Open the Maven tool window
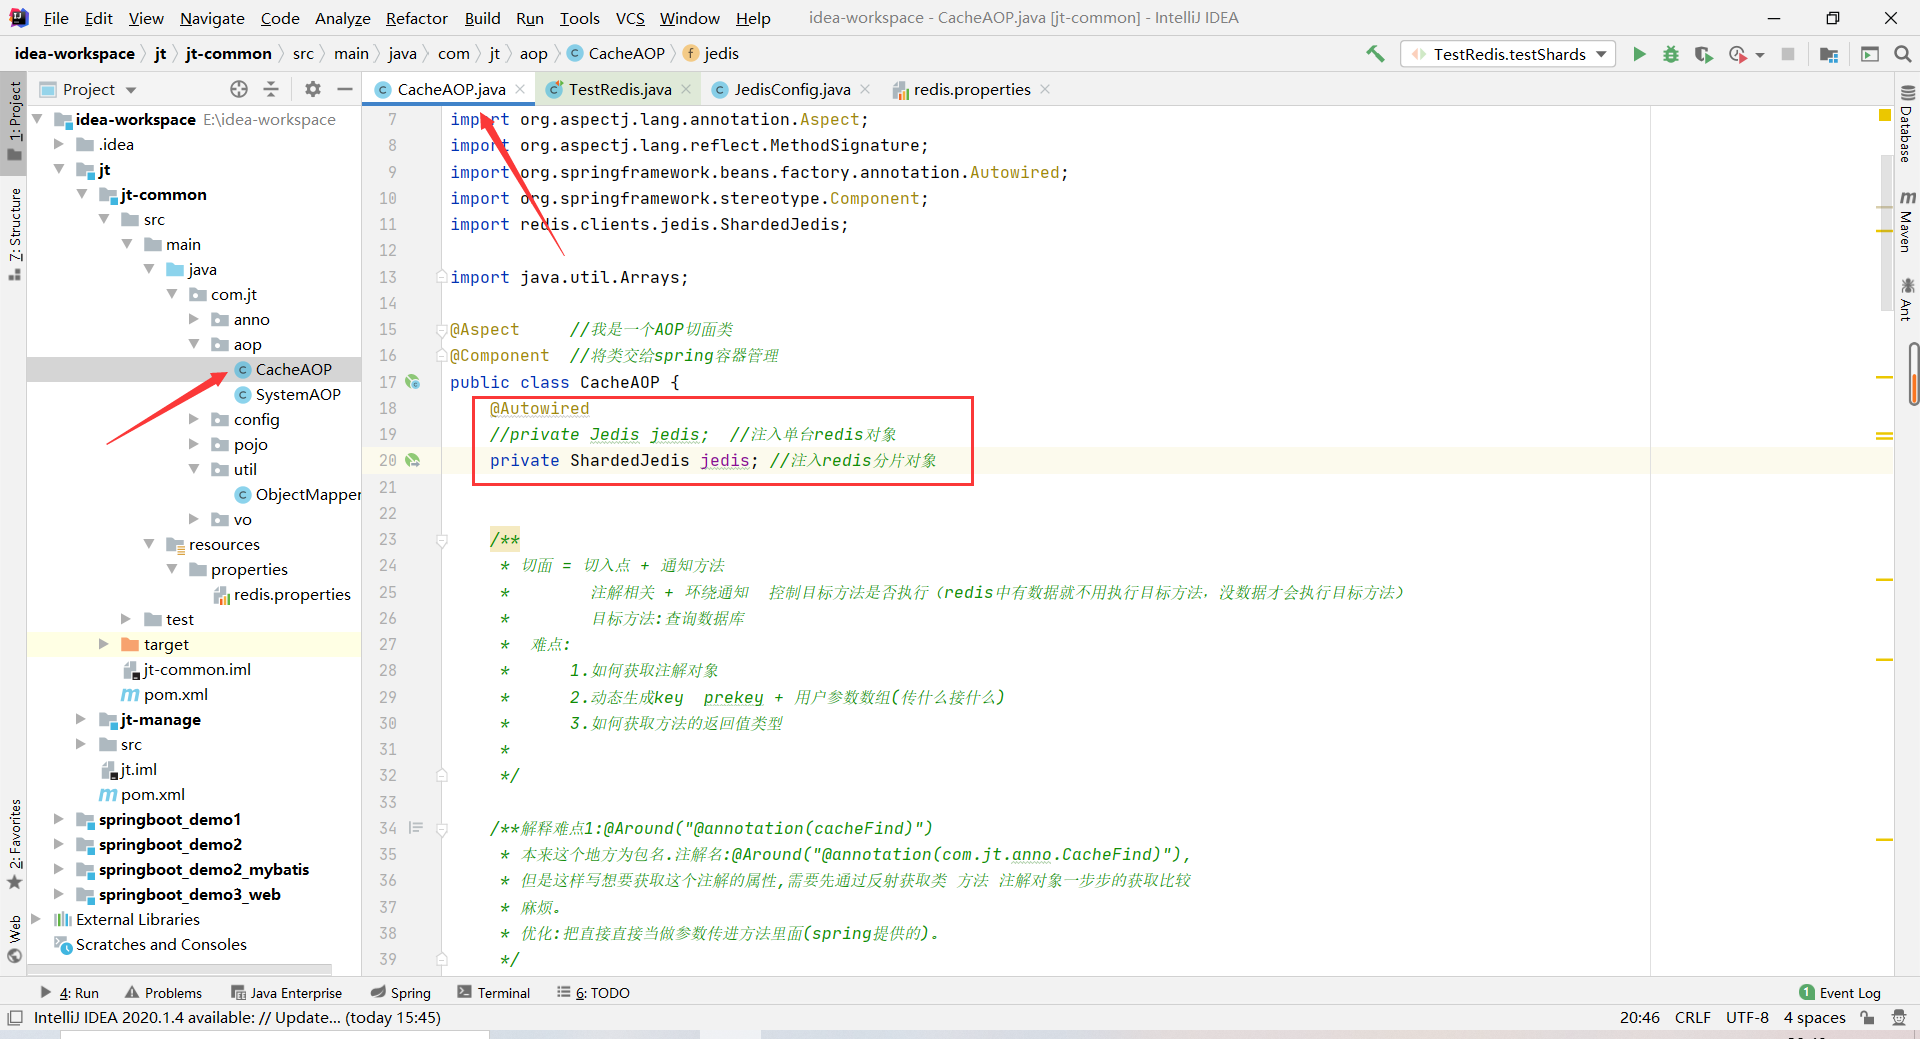Viewport: 1920px width, 1039px height. pyautogui.click(x=1906, y=222)
